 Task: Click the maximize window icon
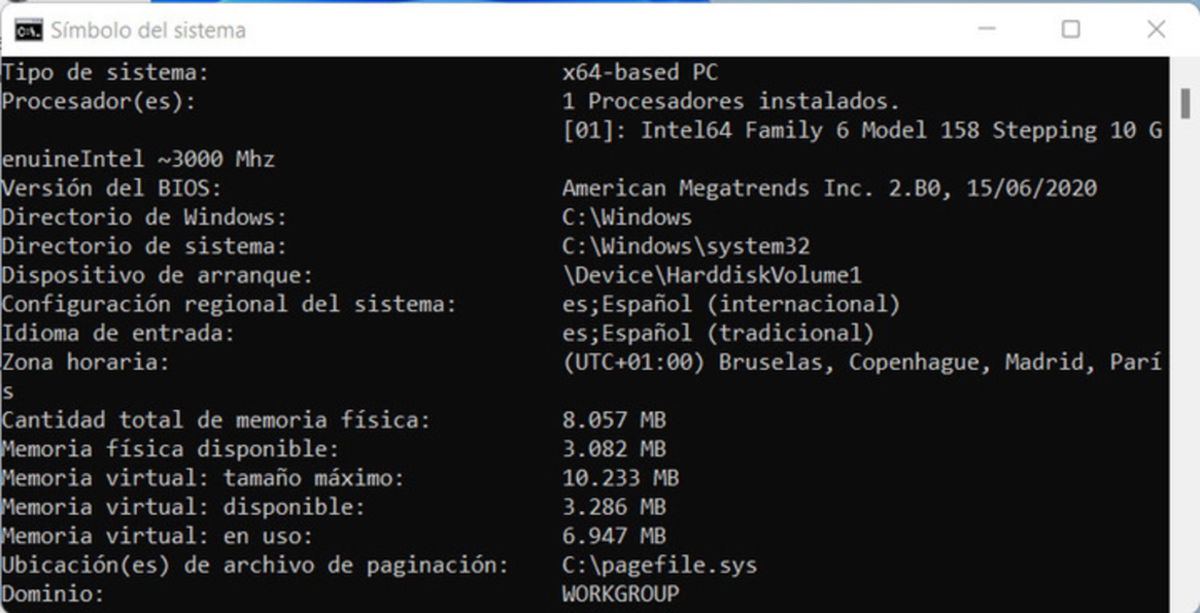point(1072,30)
